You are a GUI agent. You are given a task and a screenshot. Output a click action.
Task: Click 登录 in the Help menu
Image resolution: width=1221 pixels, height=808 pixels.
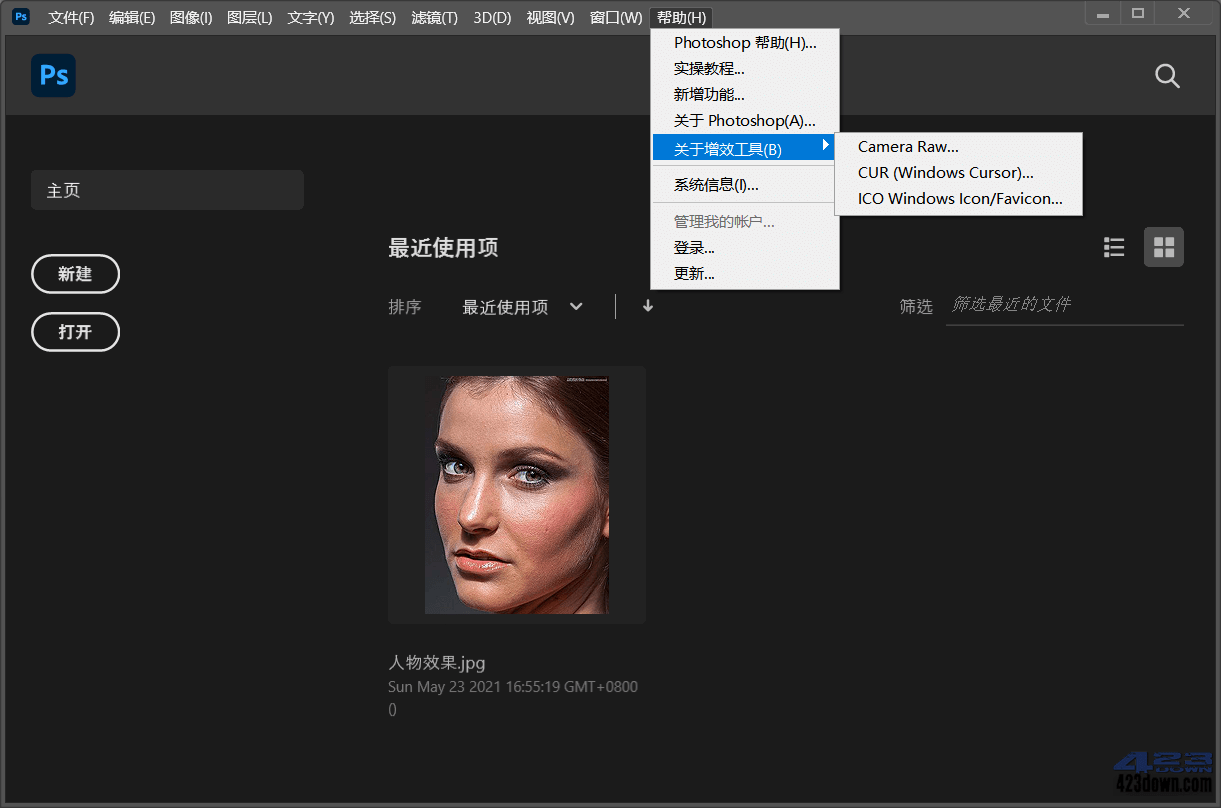tap(694, 247)
